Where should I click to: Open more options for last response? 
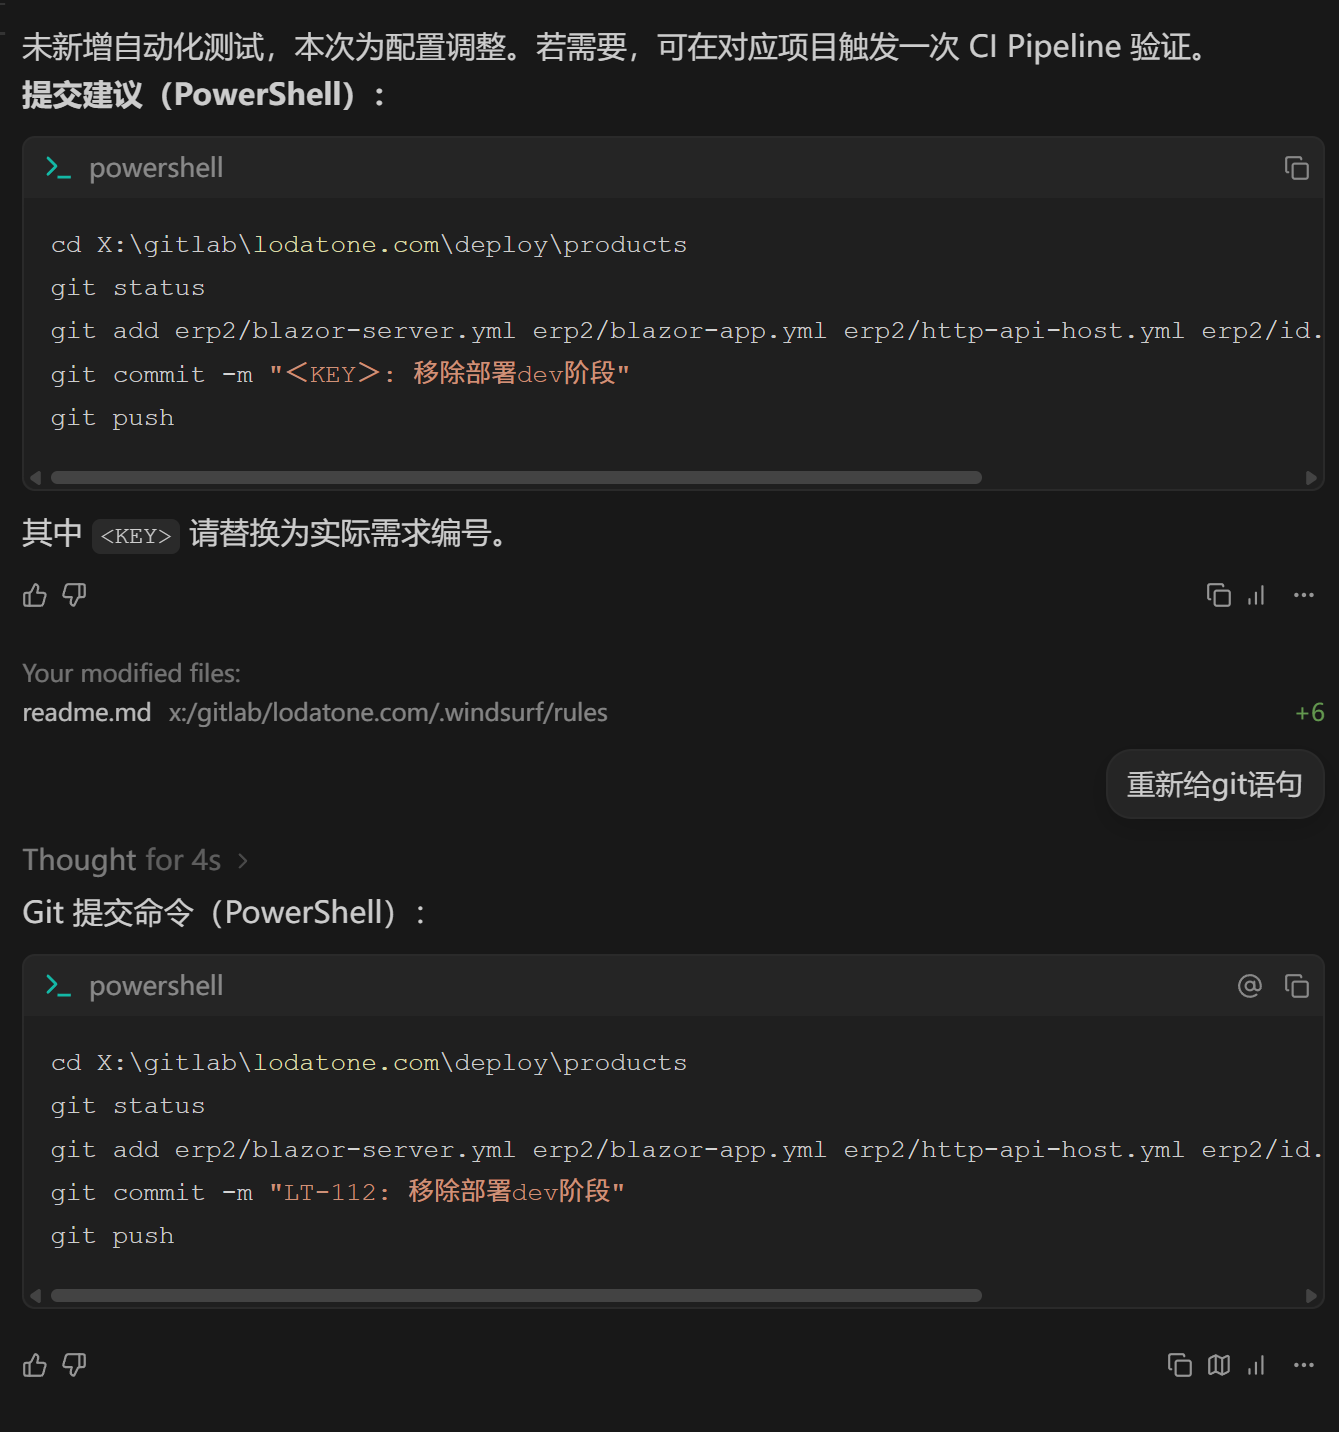coord(1303,1365)
